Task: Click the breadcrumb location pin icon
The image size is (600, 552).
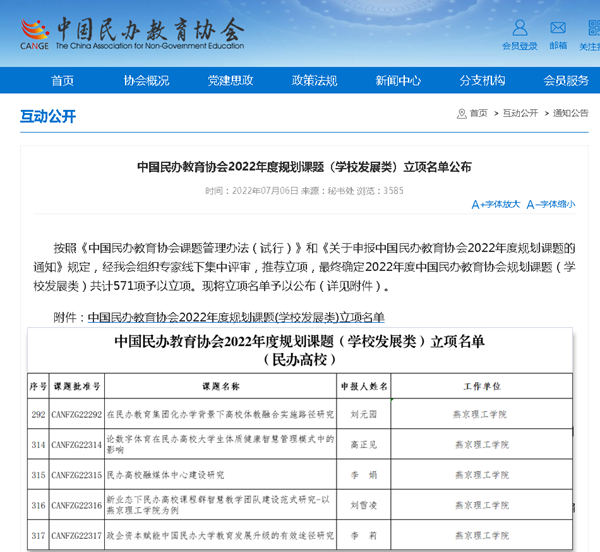Action: pyautogui.click(x=461, y=113)
